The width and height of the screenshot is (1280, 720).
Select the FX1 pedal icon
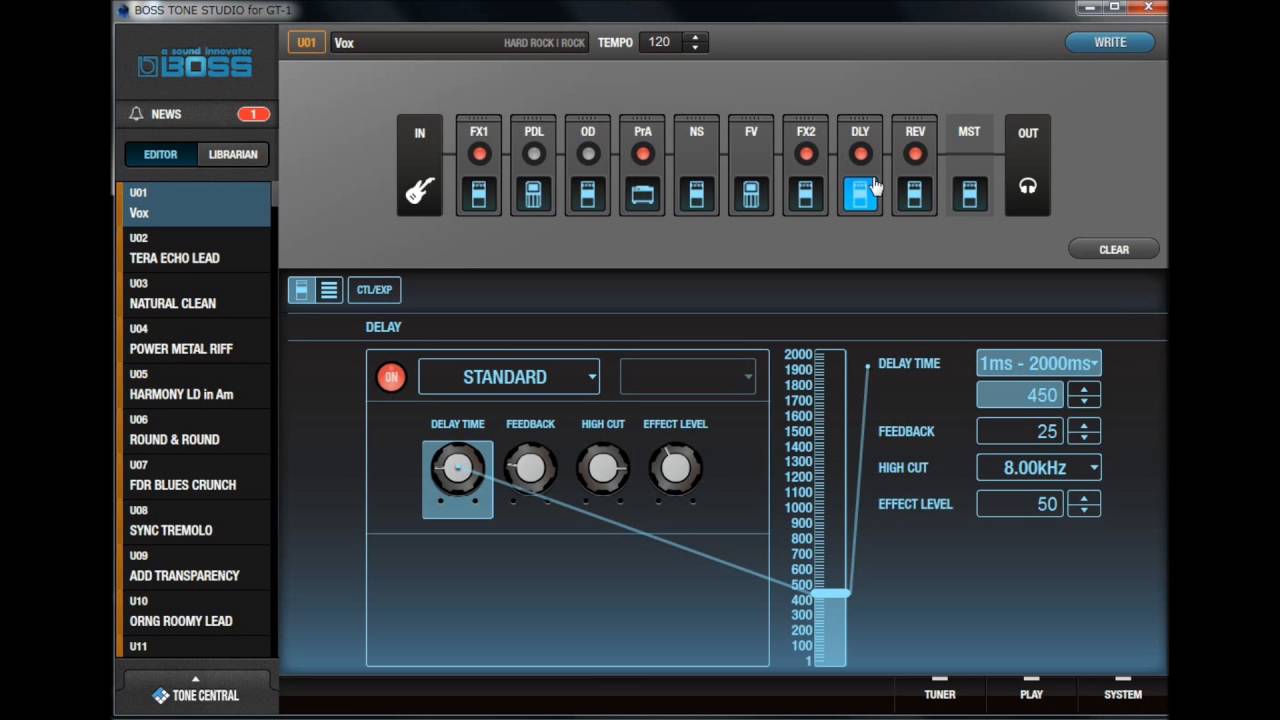(x=479, y=194)
